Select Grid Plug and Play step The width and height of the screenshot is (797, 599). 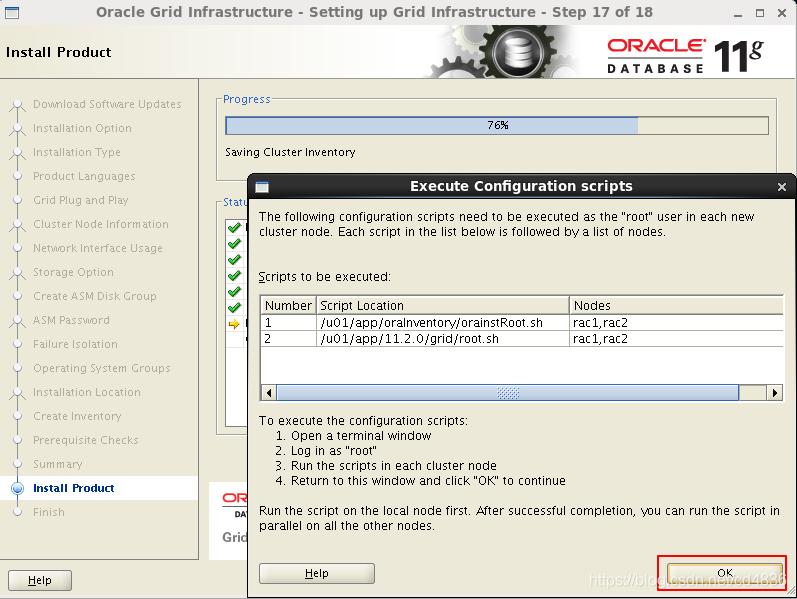[x=81, y=200]
